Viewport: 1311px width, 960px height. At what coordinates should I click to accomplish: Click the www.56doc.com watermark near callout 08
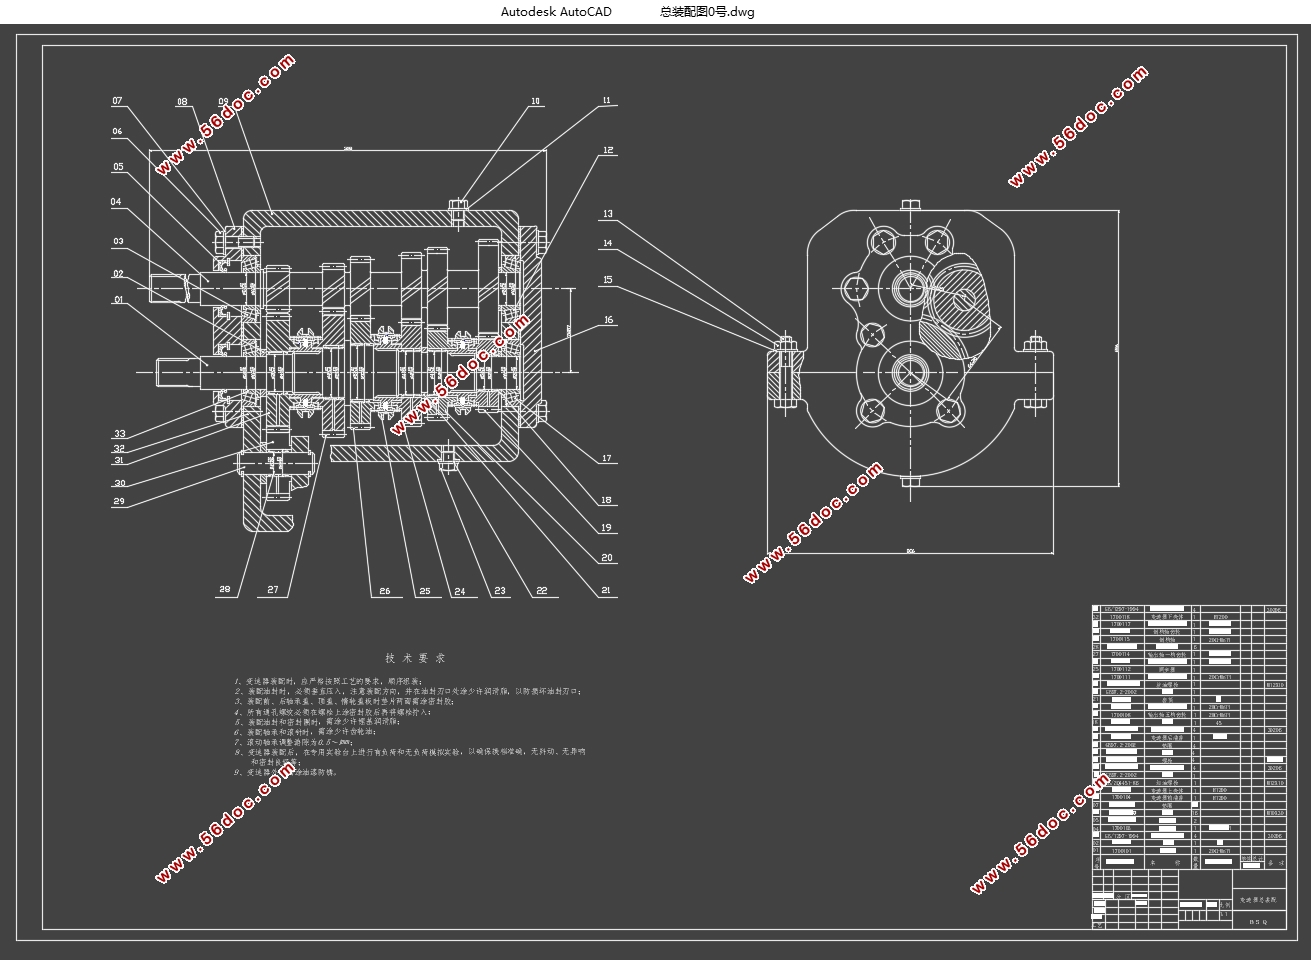(x=224, y=111)
